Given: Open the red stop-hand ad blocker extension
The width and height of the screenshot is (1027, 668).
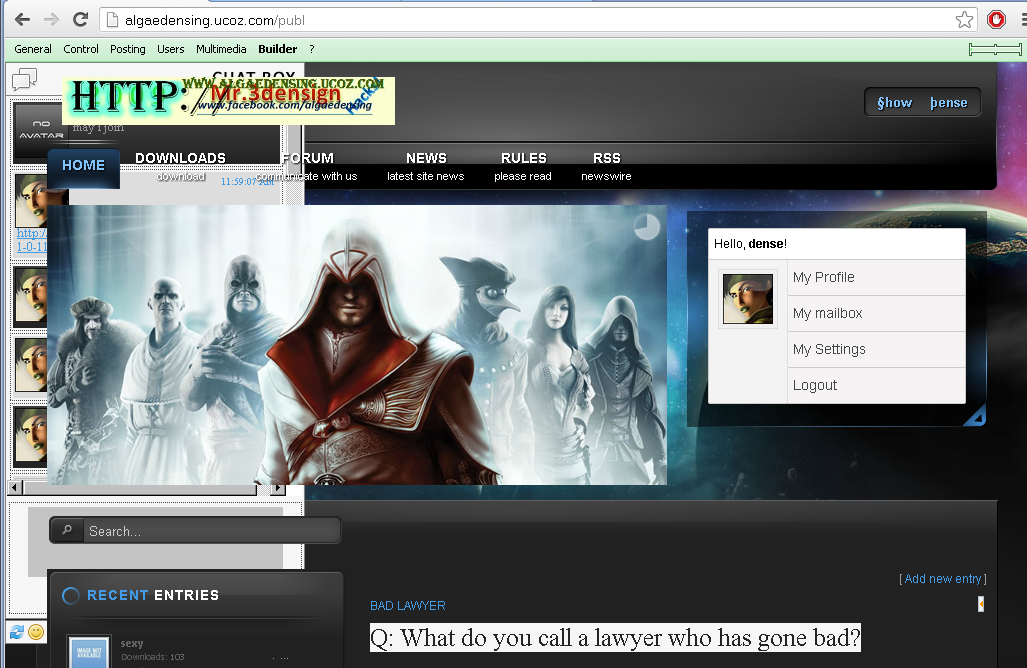Looking at the screenshot, I should point(996,20).
